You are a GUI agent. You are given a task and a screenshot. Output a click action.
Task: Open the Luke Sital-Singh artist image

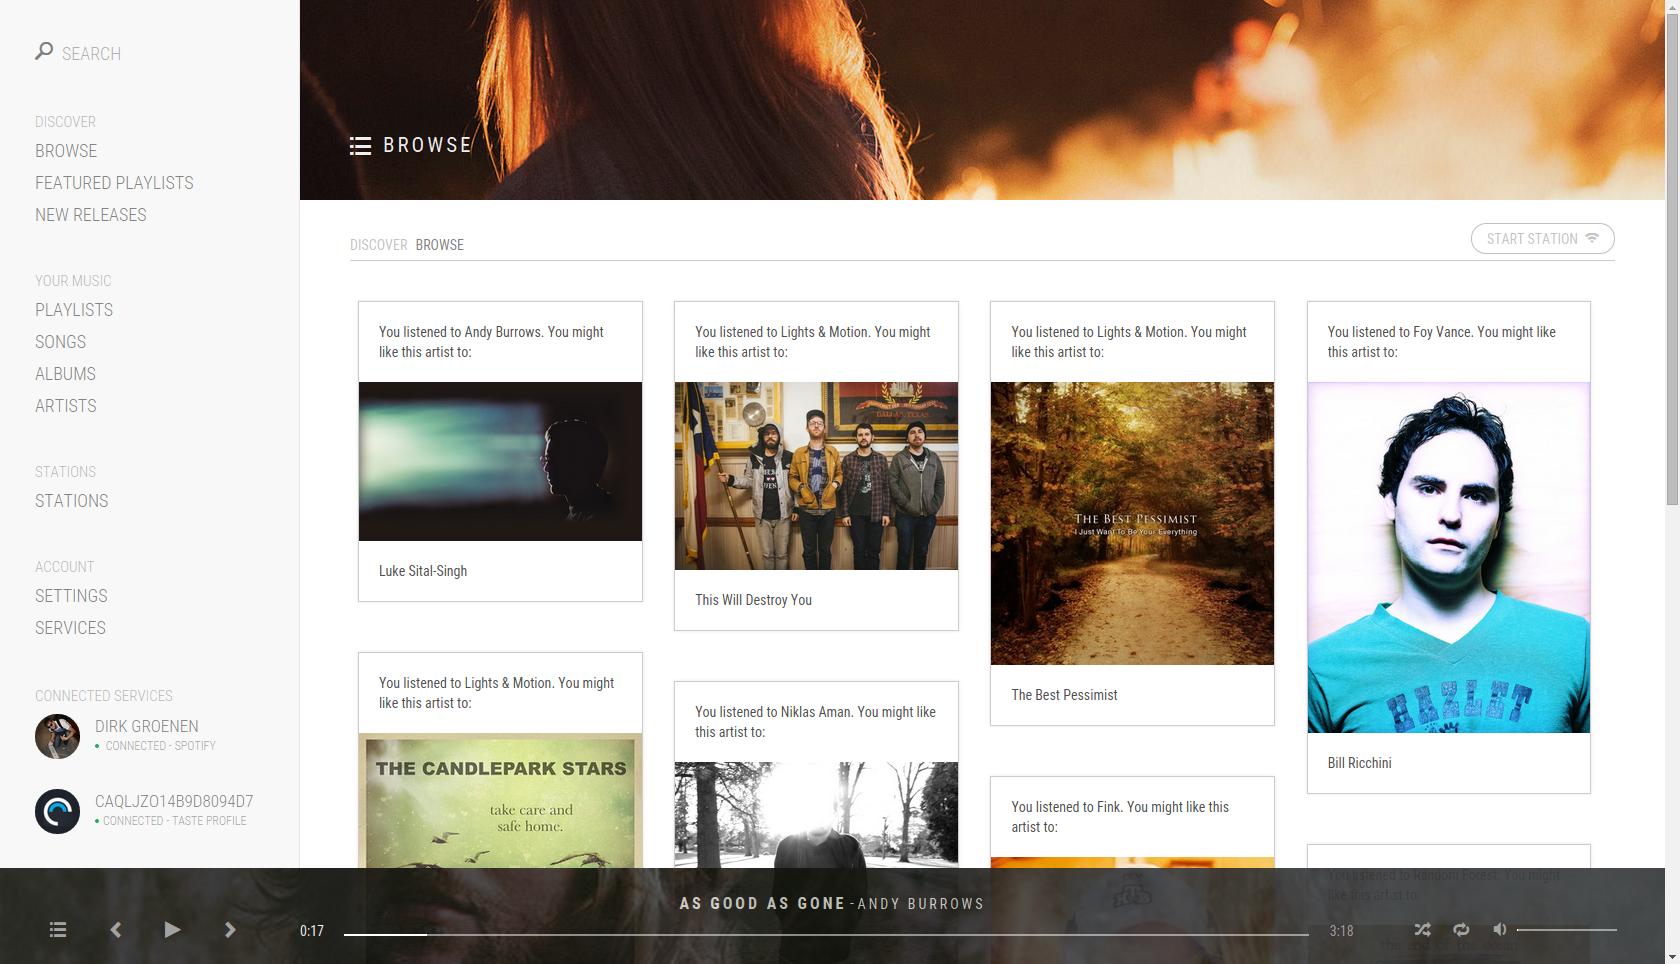500,461
